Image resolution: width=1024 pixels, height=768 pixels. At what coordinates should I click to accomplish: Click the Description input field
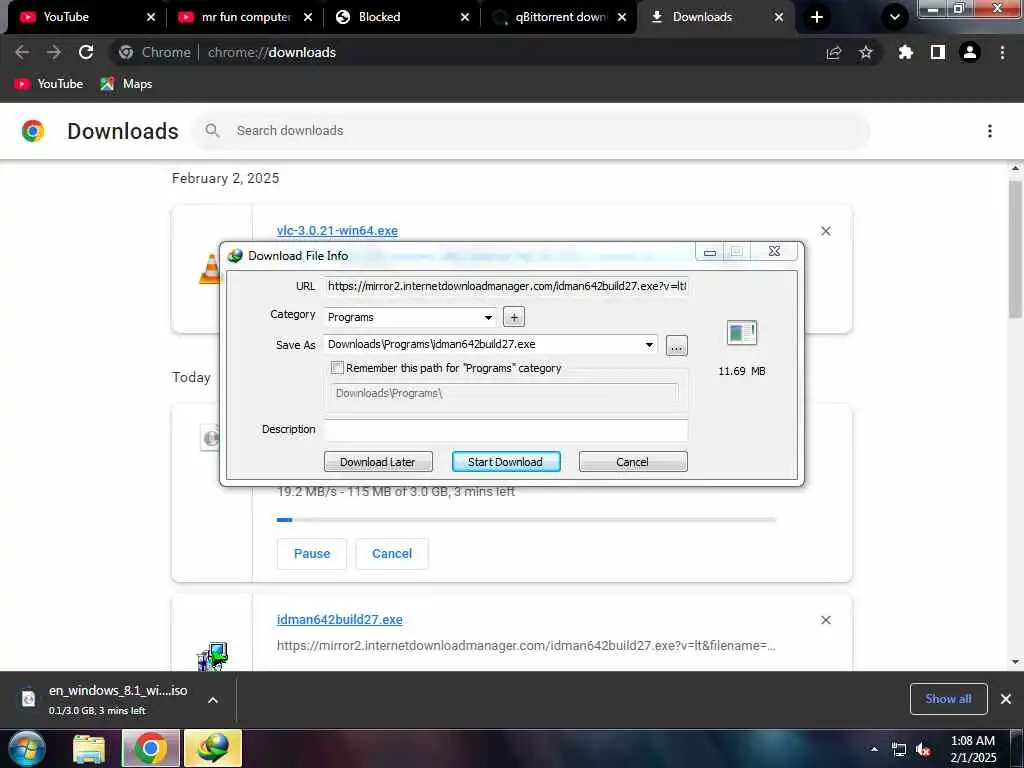tap(506, 430)
